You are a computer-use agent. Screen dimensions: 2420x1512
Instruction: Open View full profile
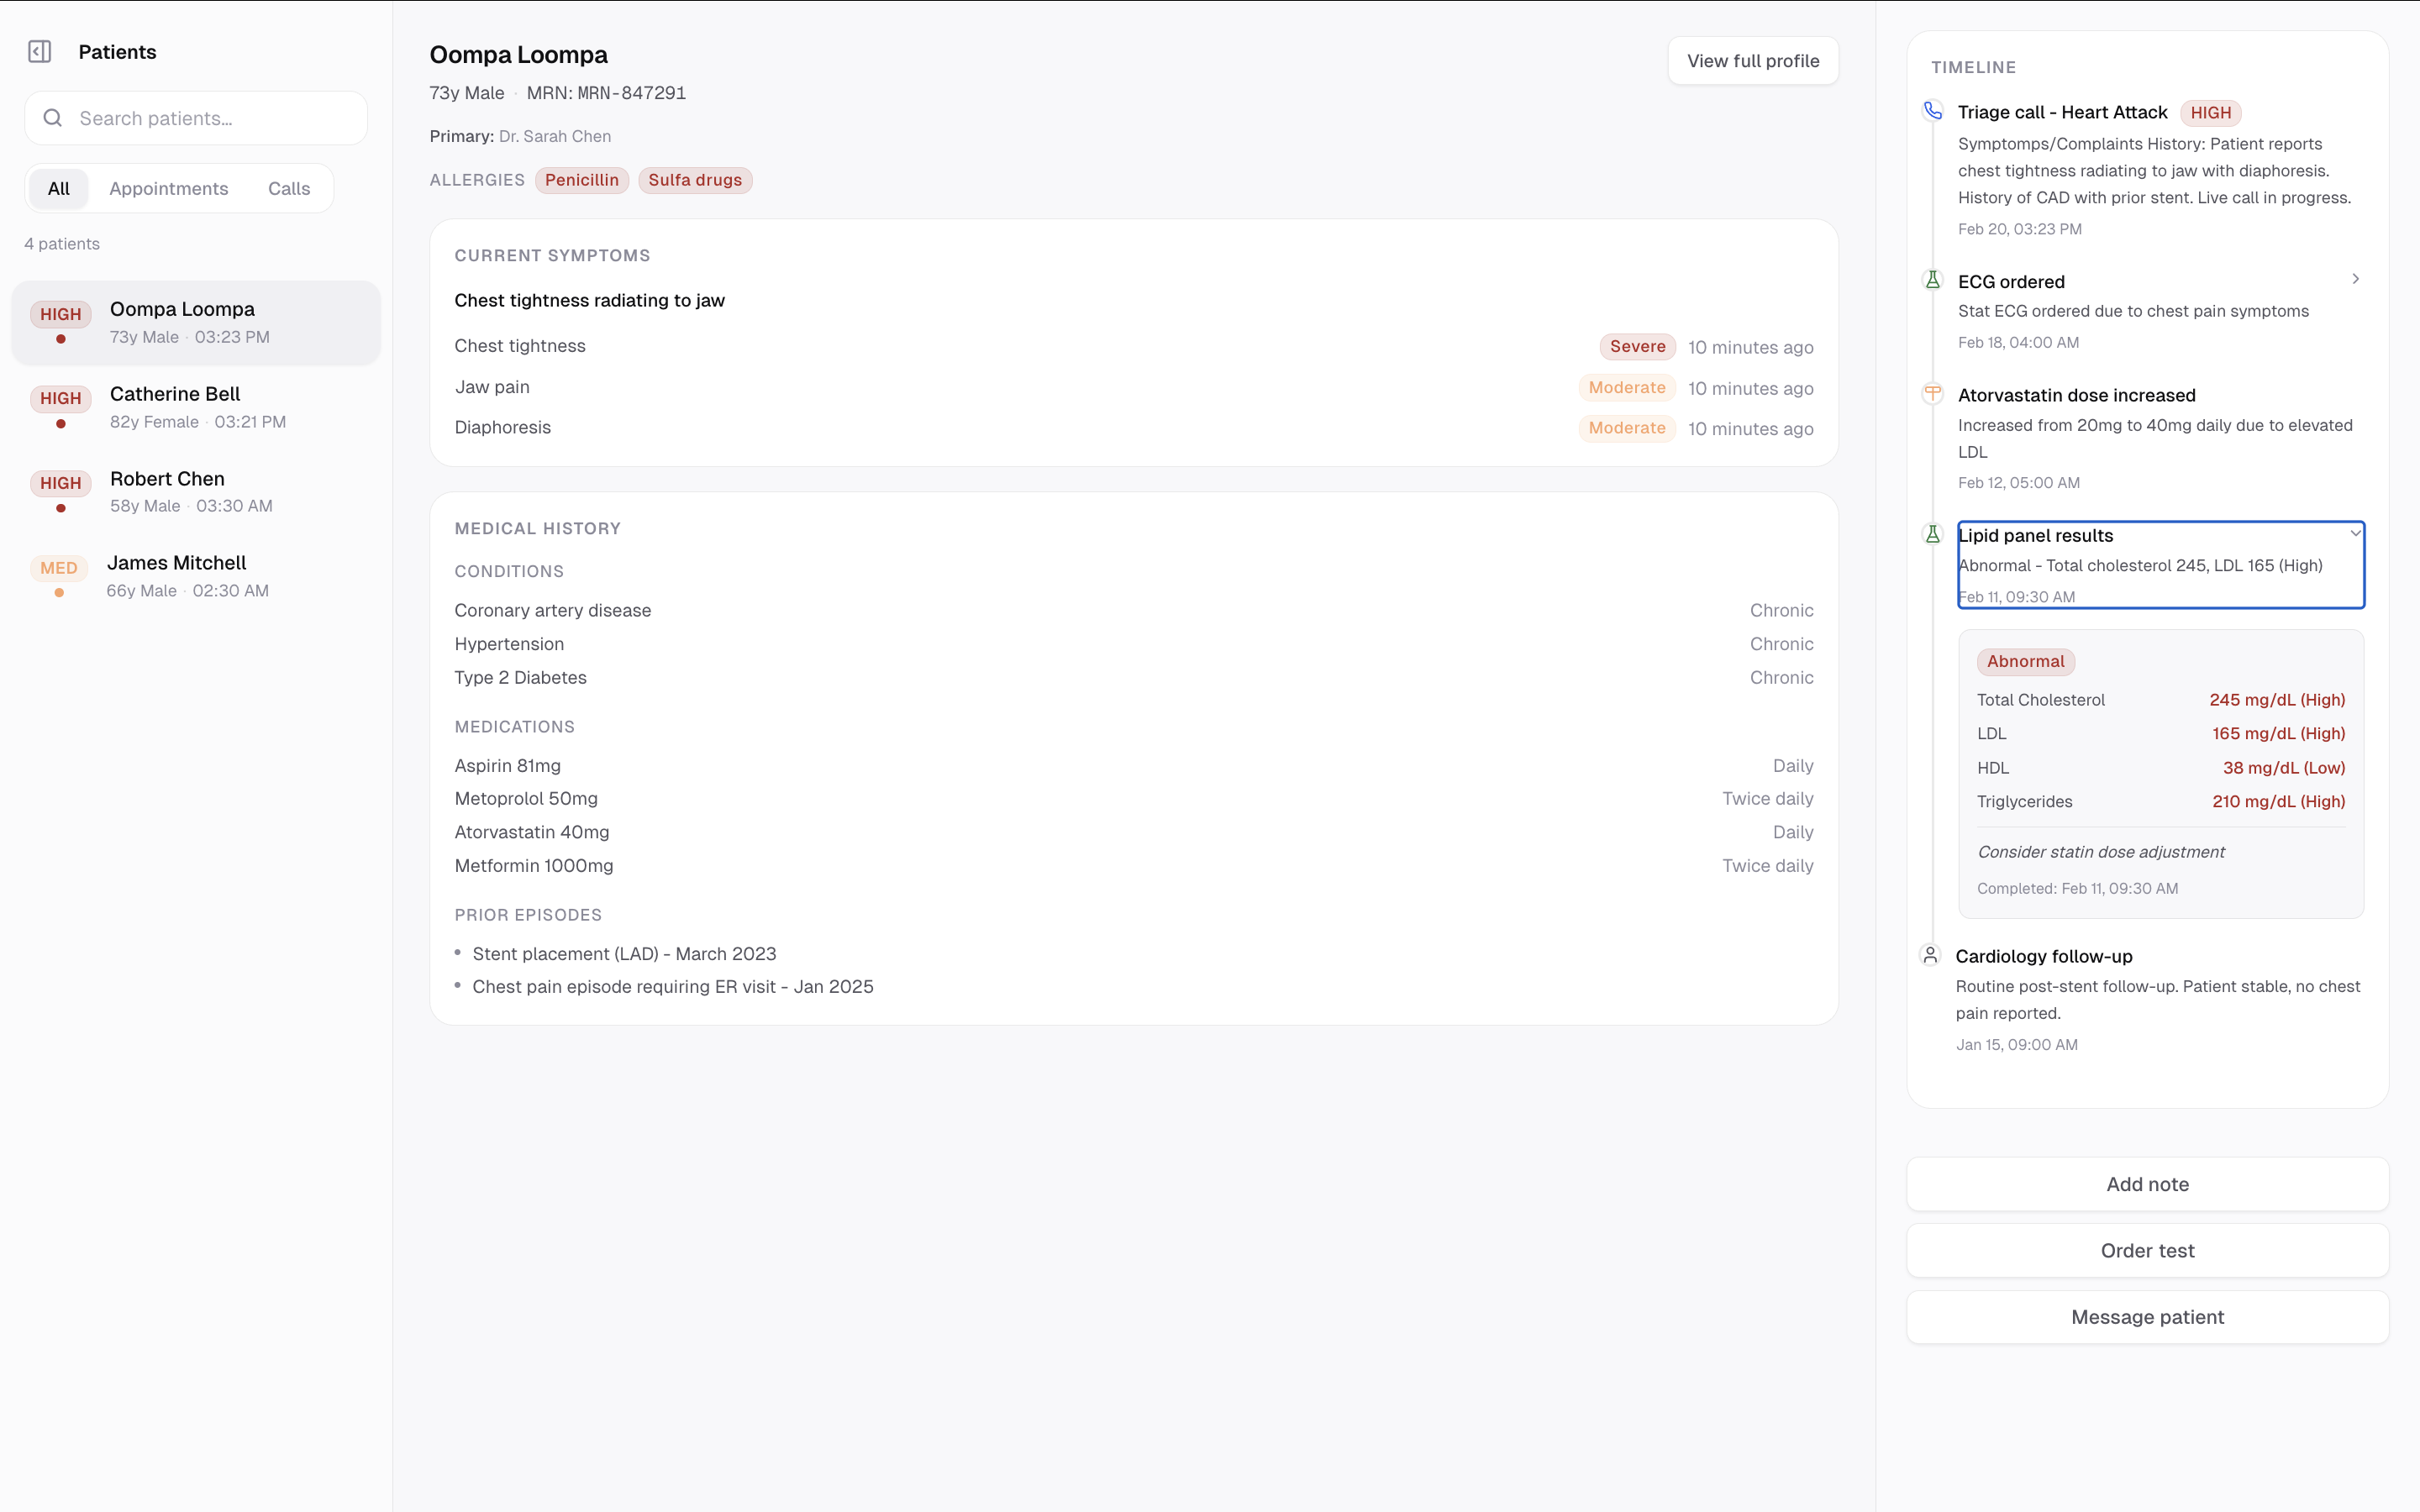coord(1752,61)
